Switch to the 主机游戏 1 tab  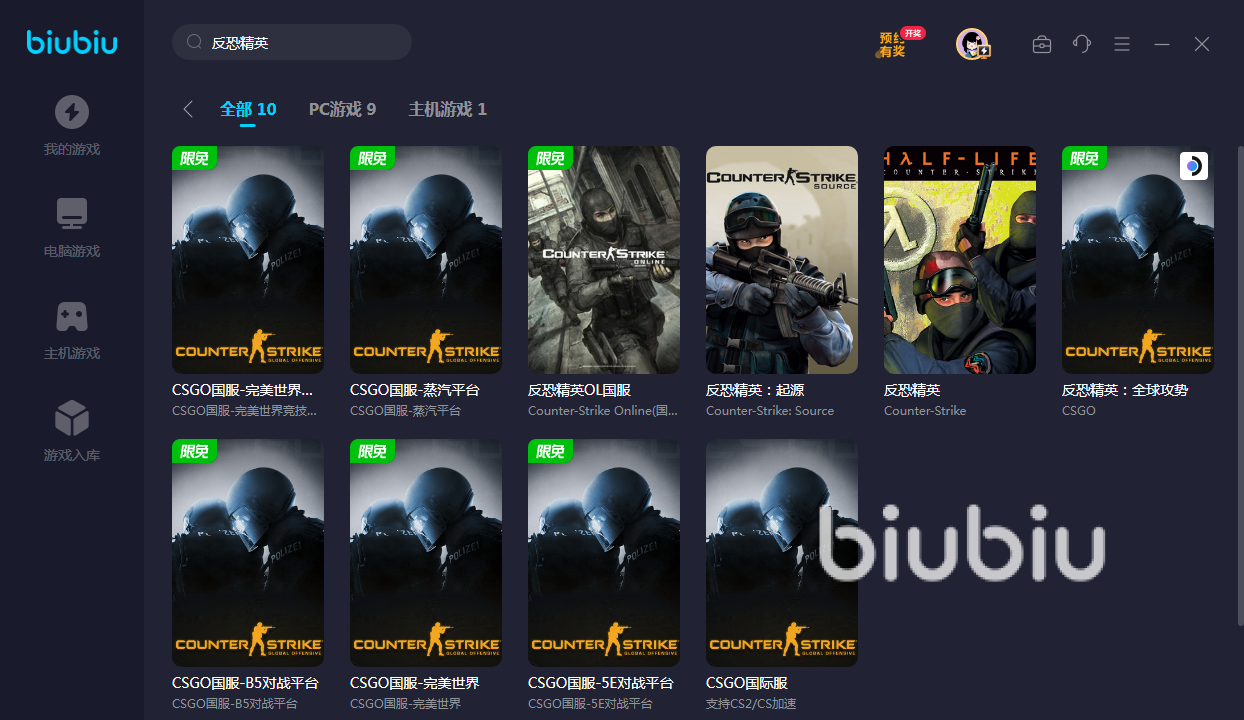click(447, 109)
